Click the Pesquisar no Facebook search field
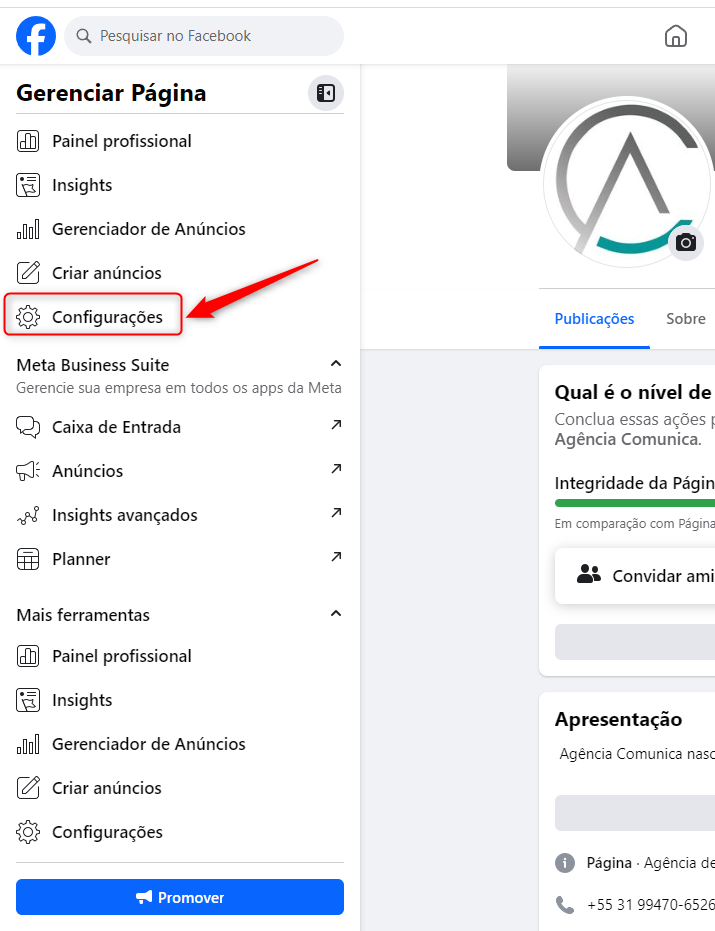This screenshot has height=931, width=715. [x=204, y=36]
